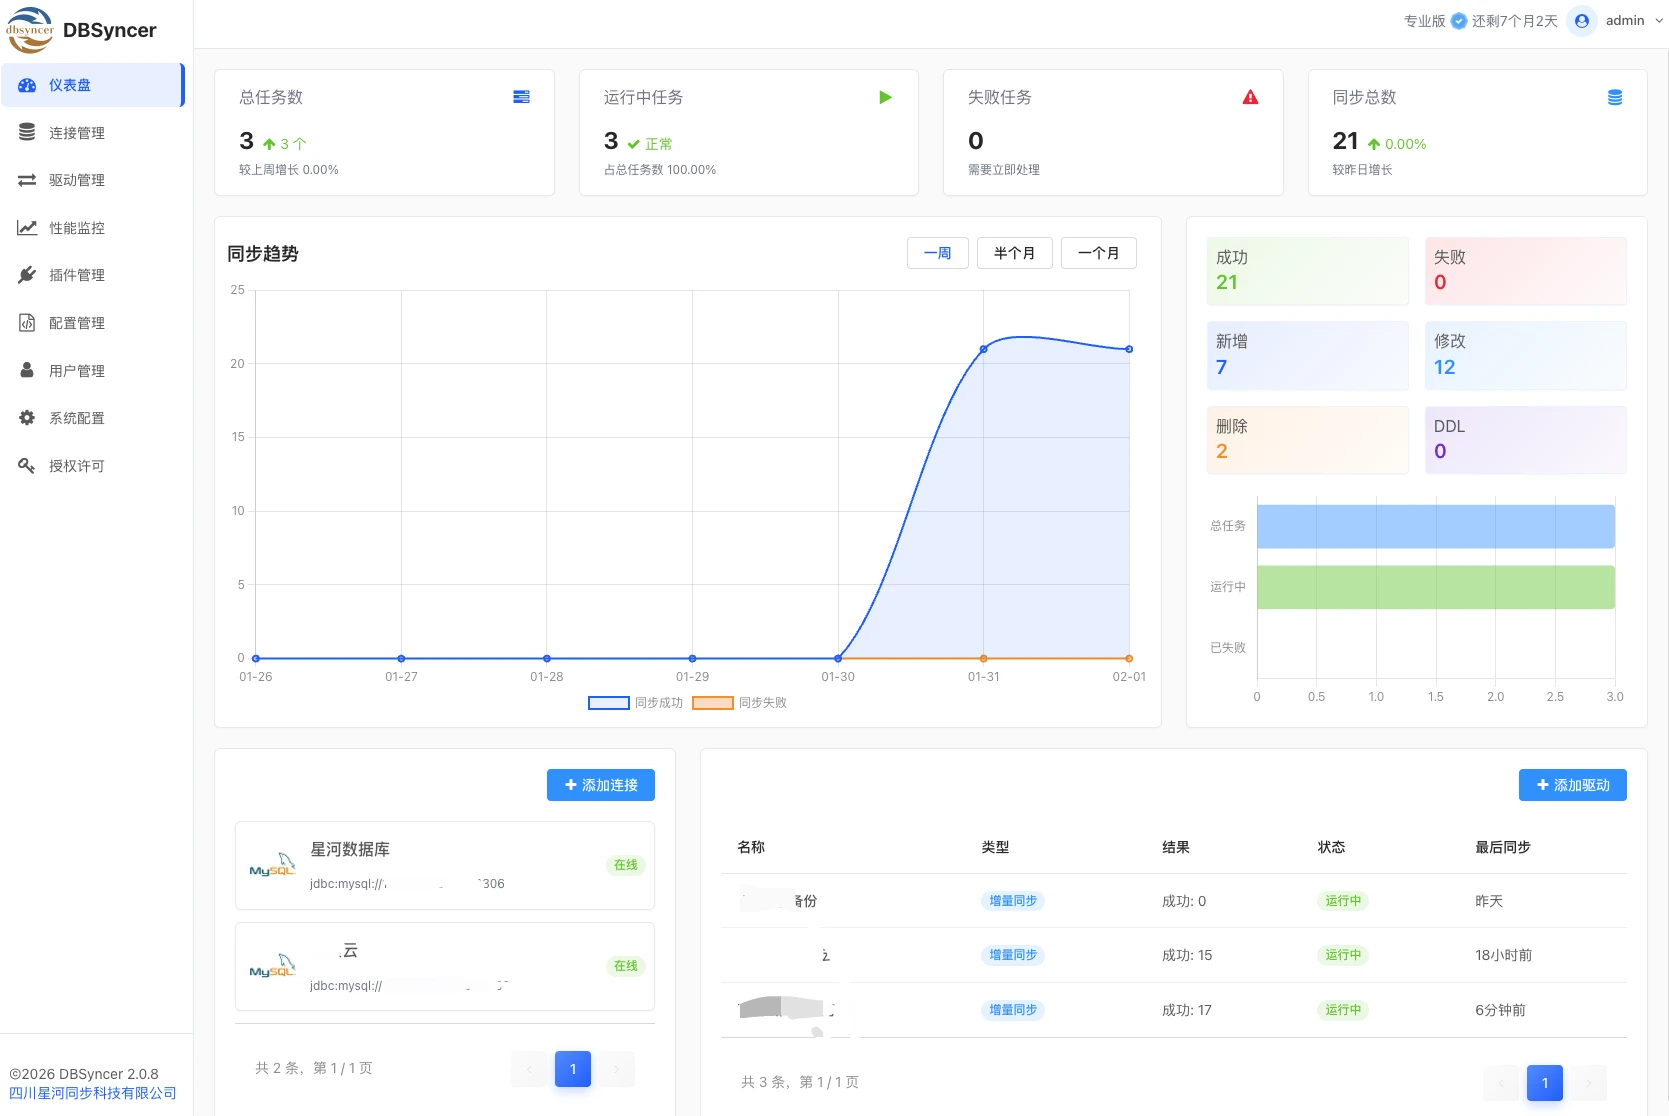1669x1116 pixels.
Task: Open the dashboard gauge icon in sidebar
Action: (27, 86)
